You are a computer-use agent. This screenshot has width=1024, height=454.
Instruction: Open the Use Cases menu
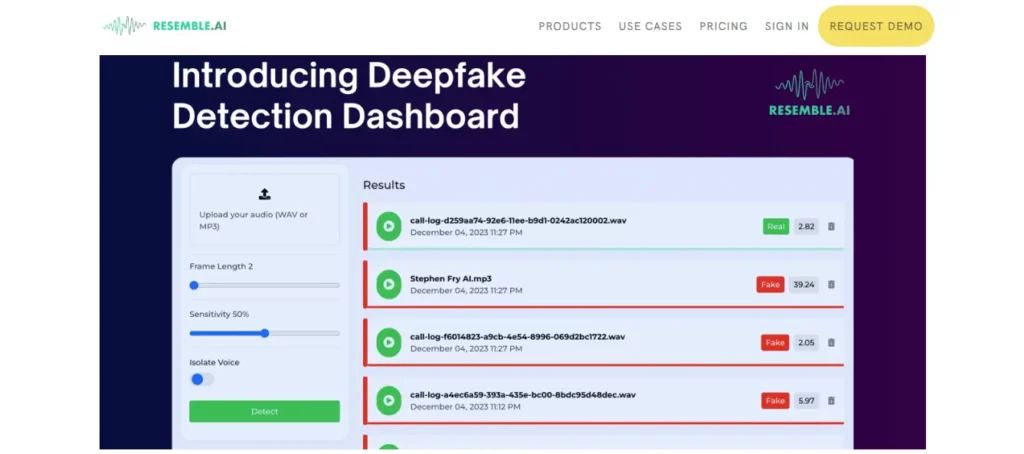pos(650,26)
